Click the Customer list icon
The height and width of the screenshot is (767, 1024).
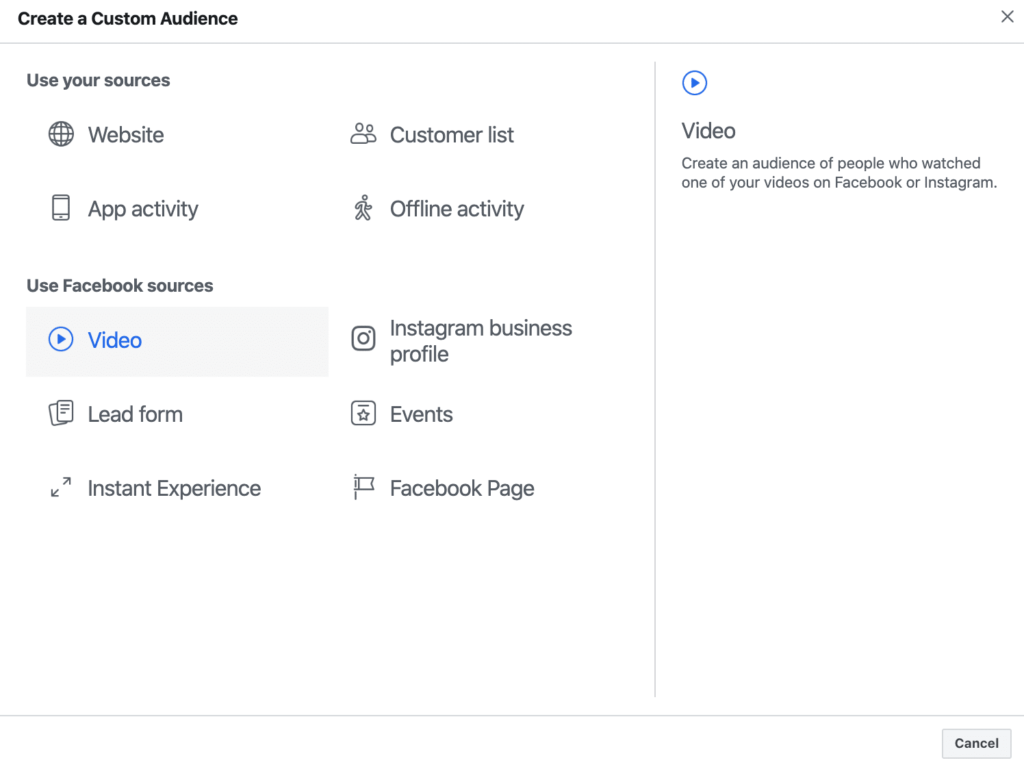pos(363,133)
